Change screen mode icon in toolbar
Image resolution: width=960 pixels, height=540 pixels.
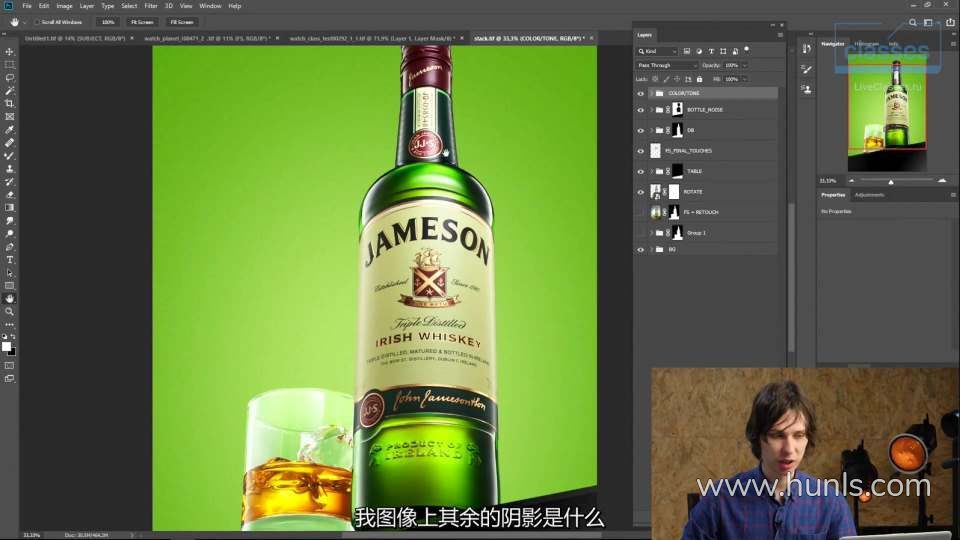click(9, 378)
